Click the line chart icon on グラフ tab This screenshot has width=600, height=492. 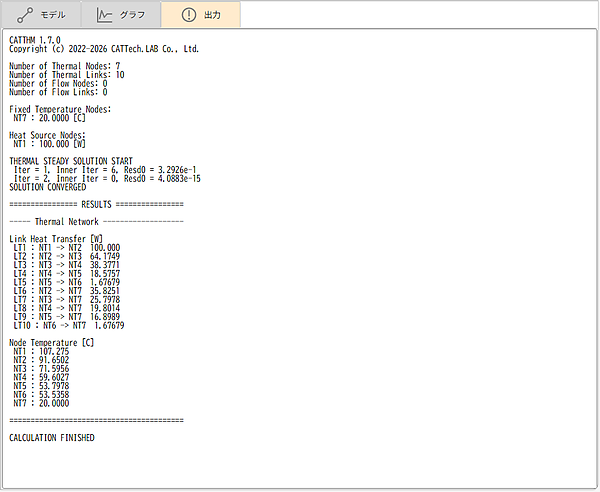(x=105, y=15)
